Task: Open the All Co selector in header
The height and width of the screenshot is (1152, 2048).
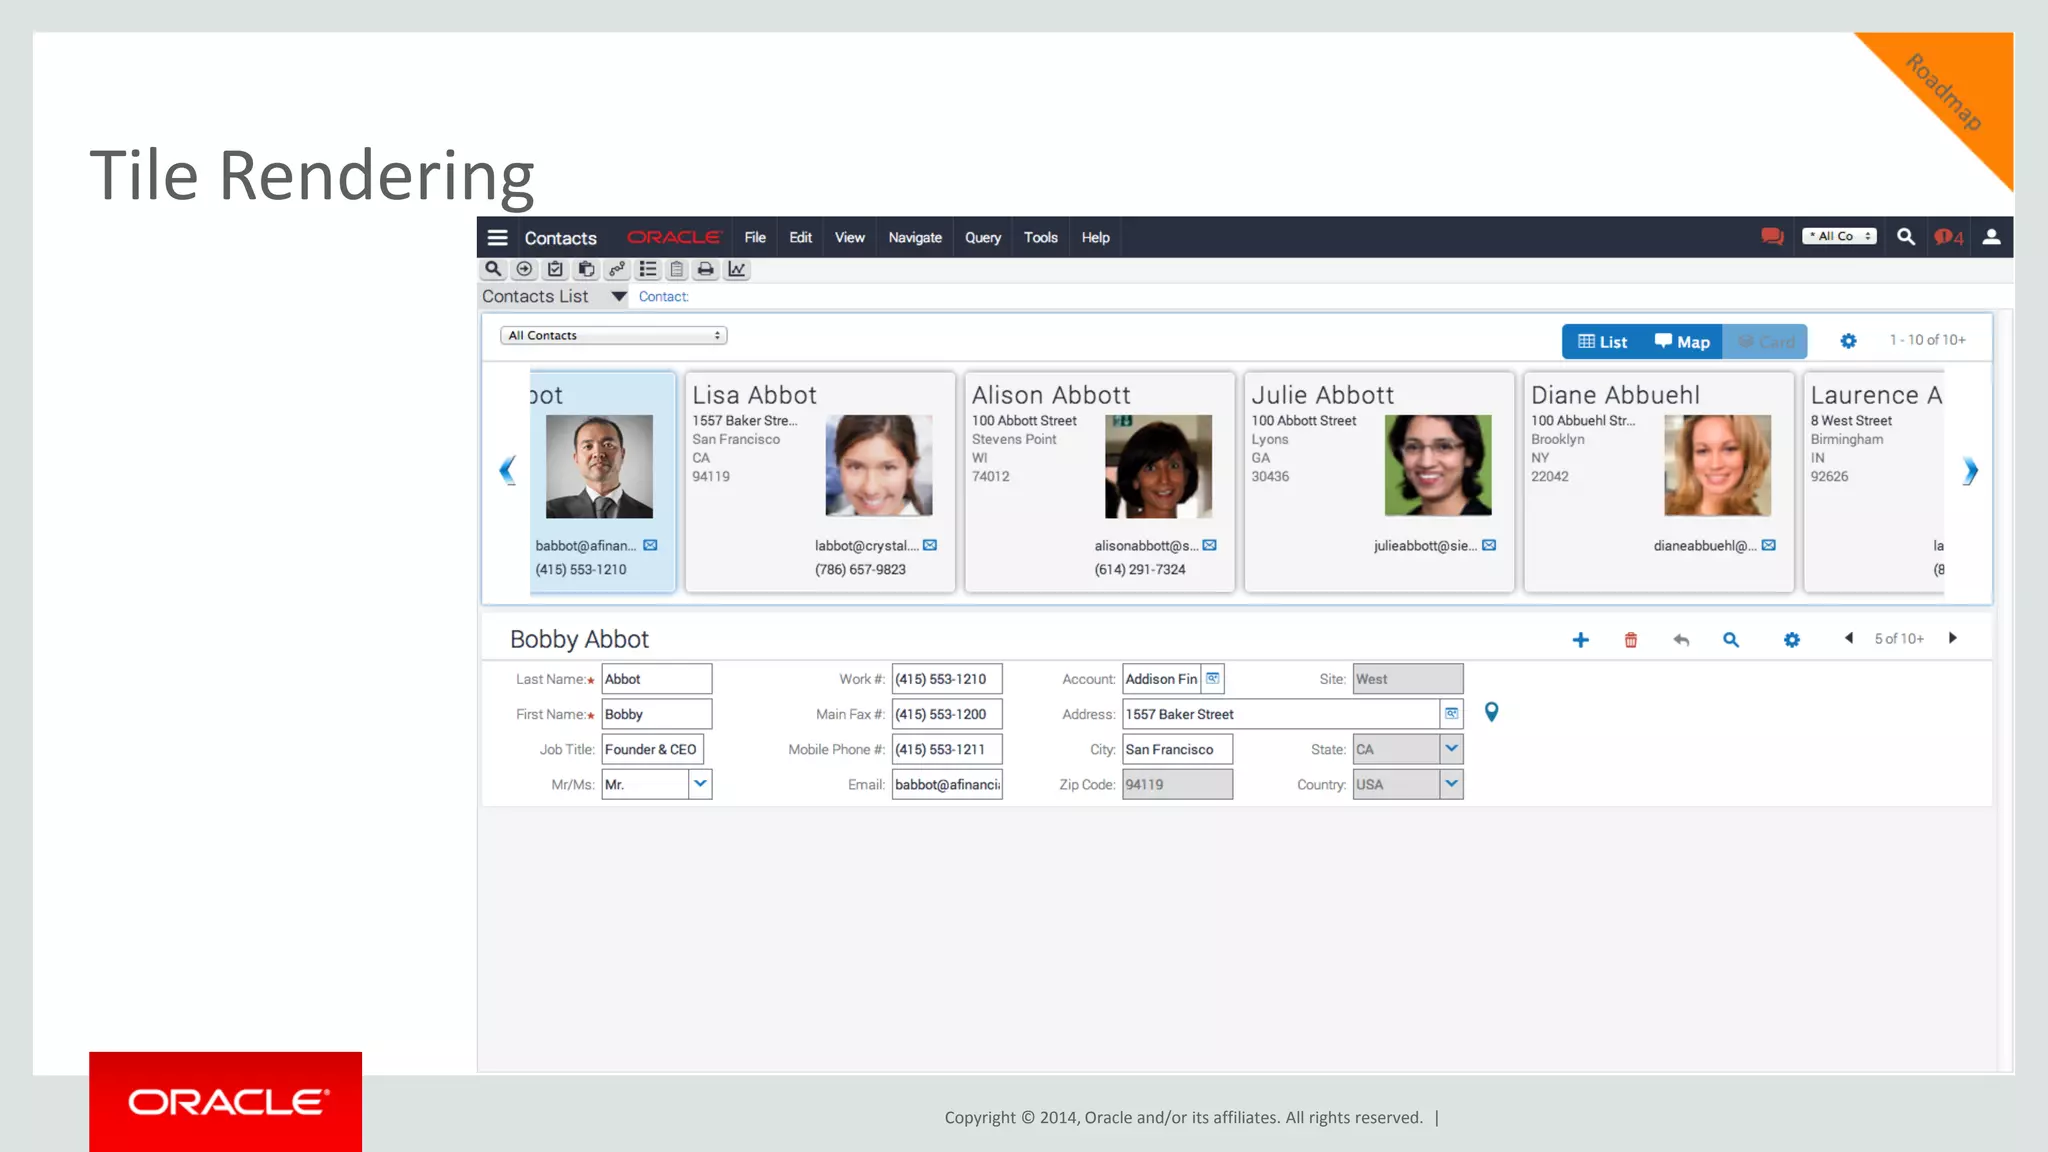Action: click(x=1840, y=237)
